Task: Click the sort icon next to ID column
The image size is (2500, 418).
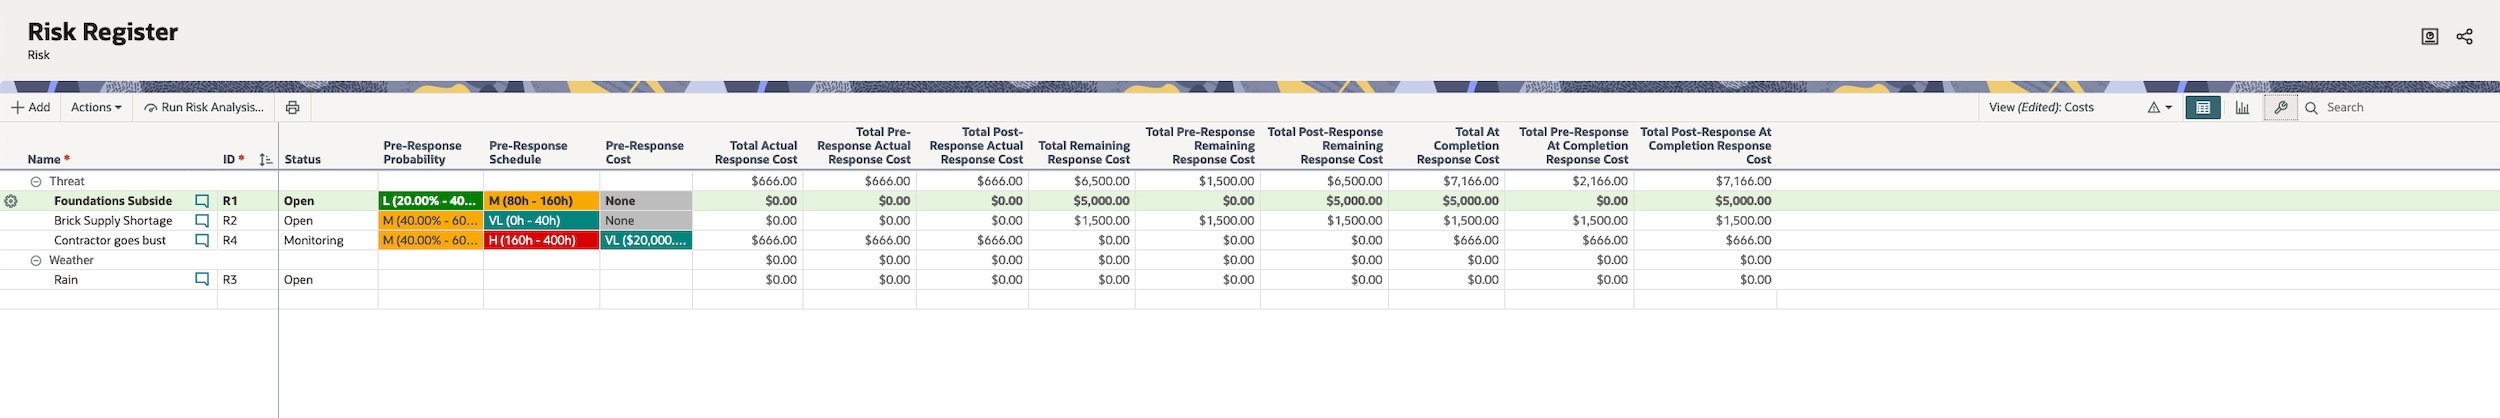Action: (265, 160)
